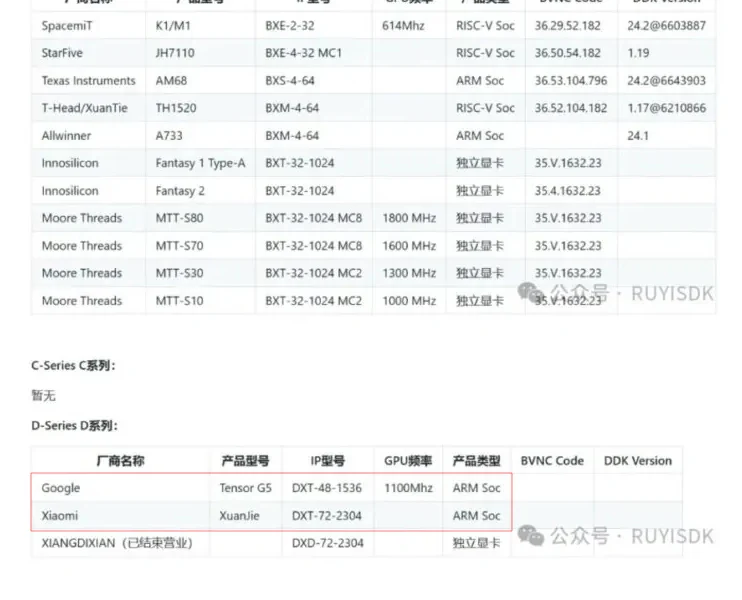
Task: Select BVNC code 36.52.104.182
Action: click(x=571, y=108)
